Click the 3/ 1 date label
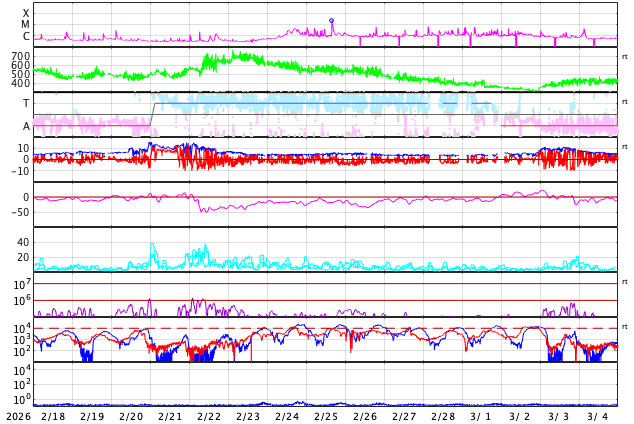 pos(481,416)
